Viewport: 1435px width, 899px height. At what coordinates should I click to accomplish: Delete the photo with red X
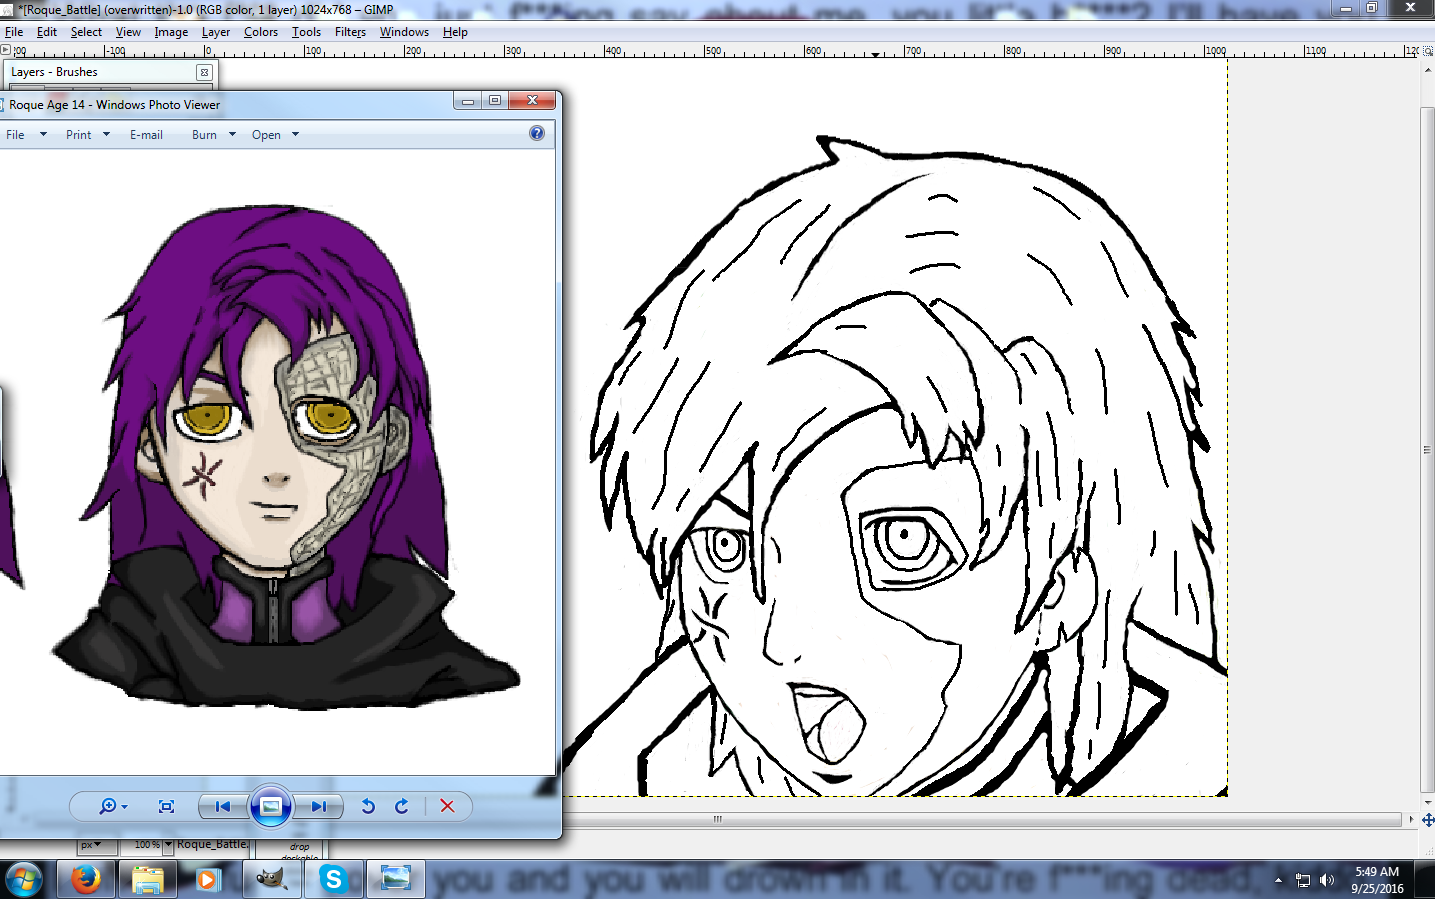click(x=447, y=806)
